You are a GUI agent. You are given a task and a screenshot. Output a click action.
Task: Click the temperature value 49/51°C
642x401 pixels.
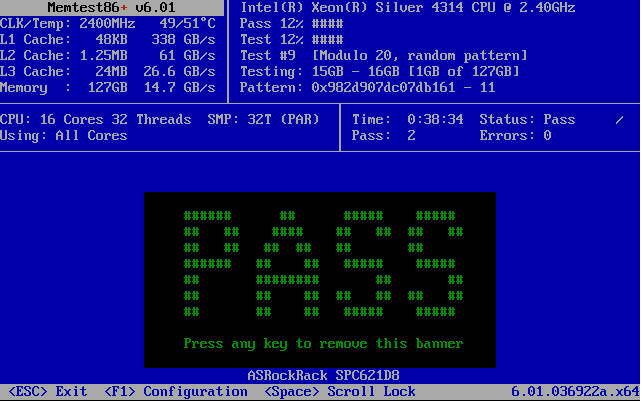click(188, 24)
